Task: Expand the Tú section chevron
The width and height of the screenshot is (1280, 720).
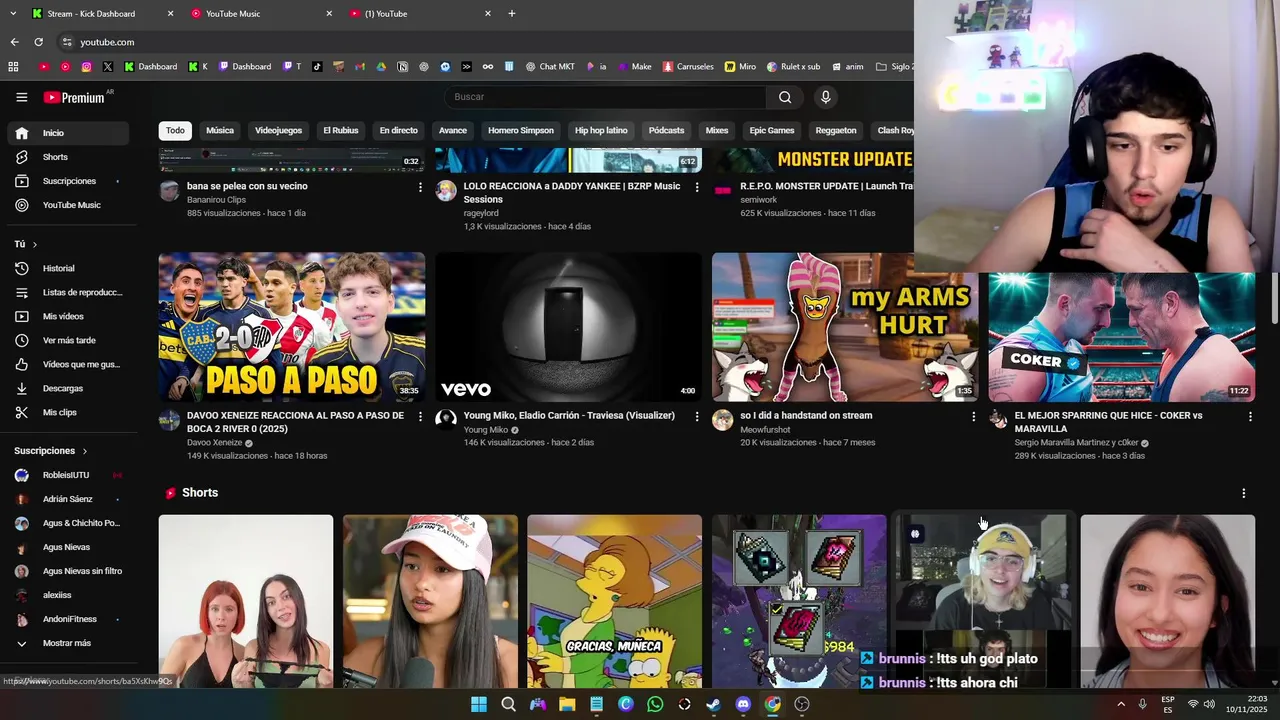Action: point(34,244)
